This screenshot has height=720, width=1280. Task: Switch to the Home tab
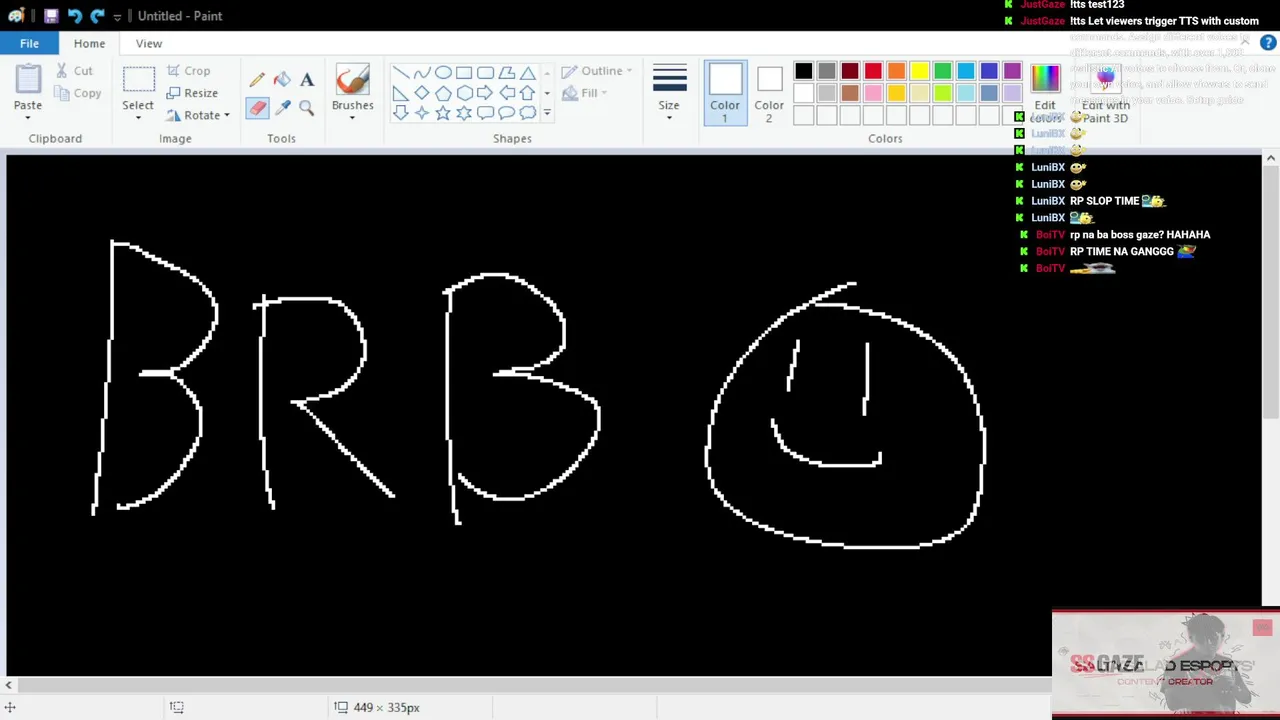point(89,43)
